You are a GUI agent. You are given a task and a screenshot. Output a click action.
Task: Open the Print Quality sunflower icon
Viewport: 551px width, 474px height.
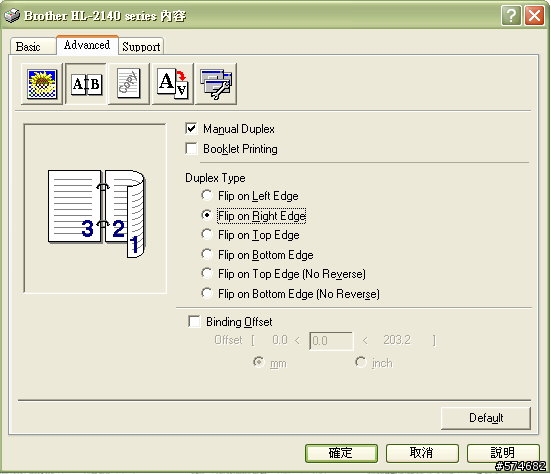tap(42, 84)
